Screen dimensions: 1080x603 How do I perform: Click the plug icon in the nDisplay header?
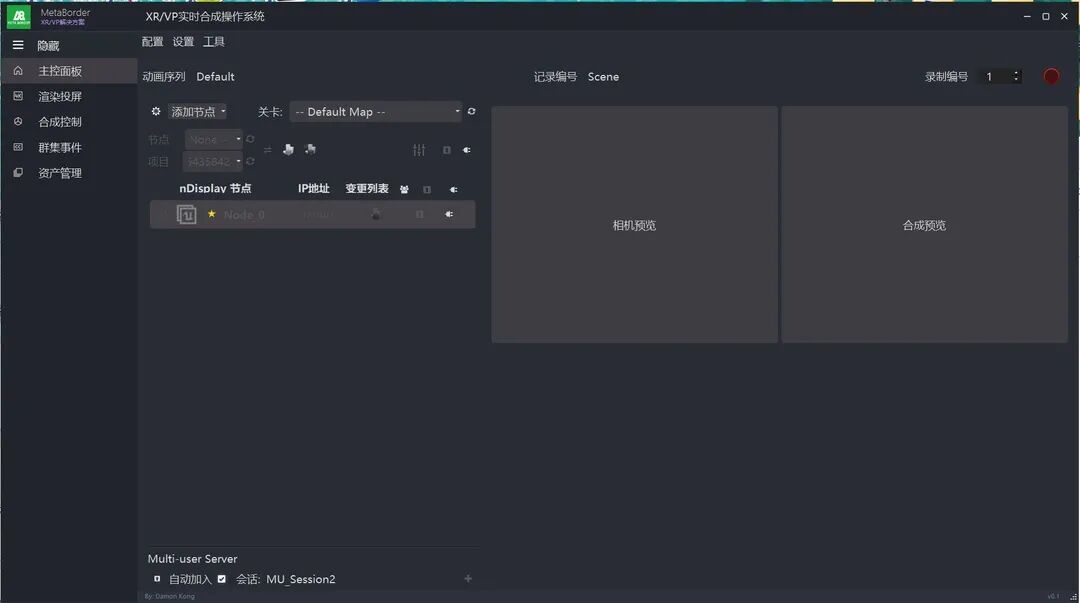tap(453, 190)
